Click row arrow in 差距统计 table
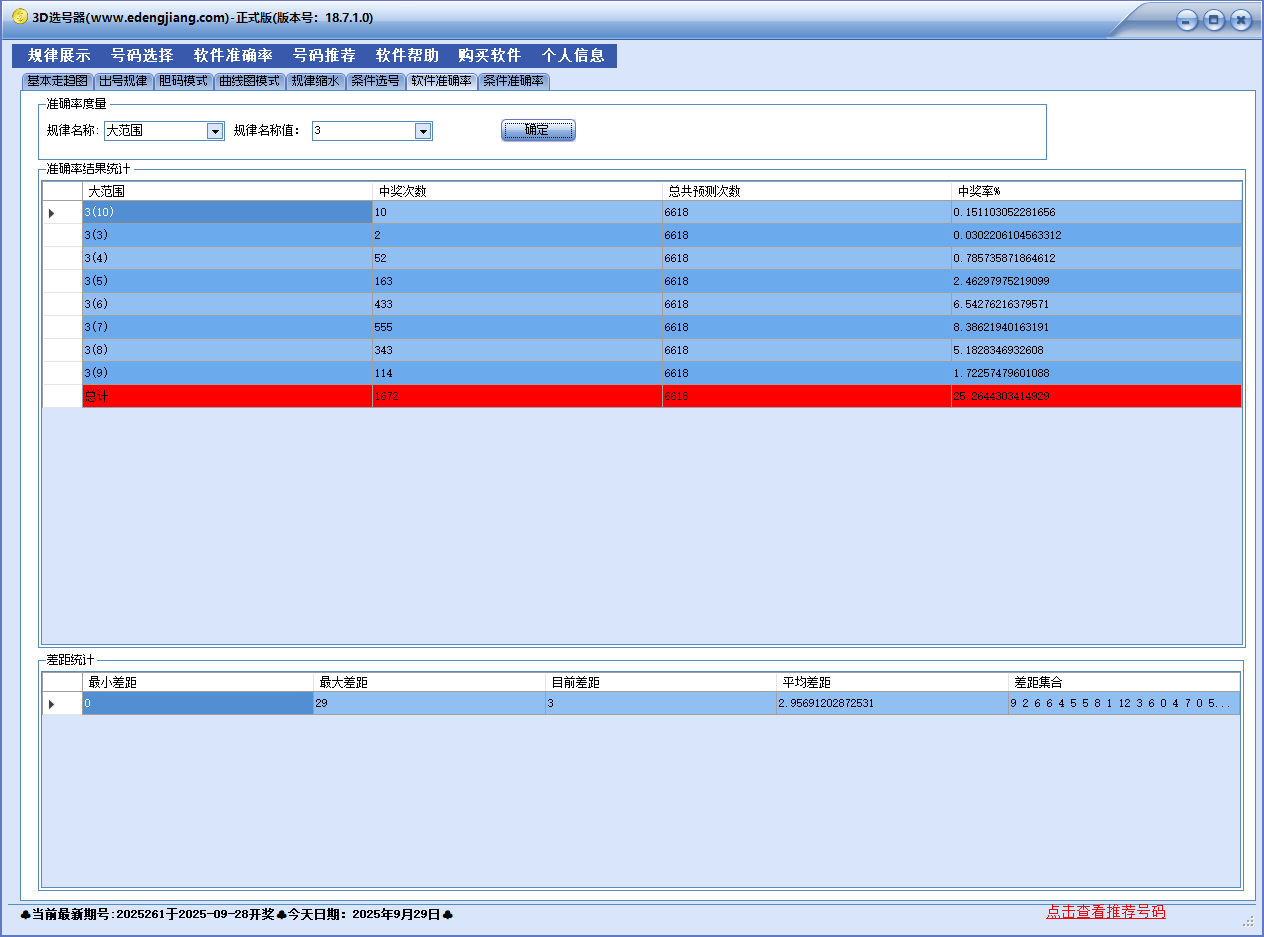This screenshot has height=937, width=1264. pyautogui.click(x=52, y=704)
